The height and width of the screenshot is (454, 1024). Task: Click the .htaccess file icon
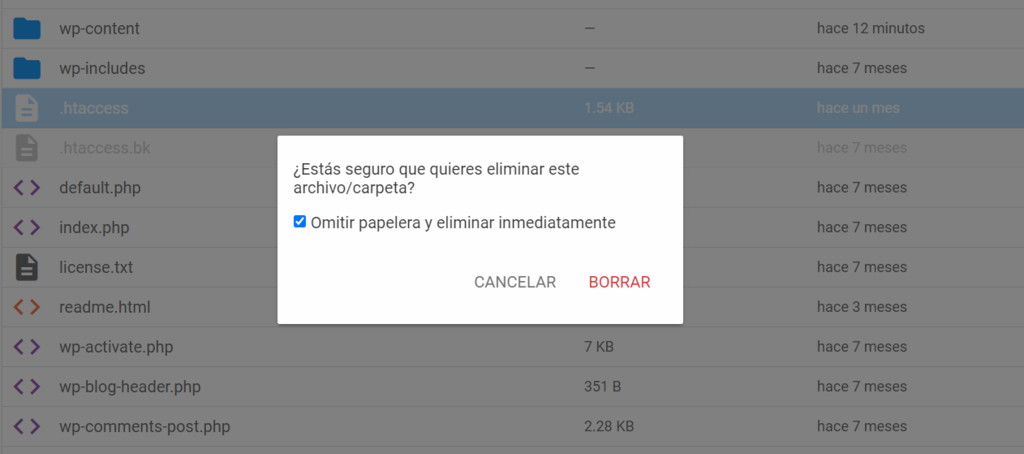click(27, 108)
